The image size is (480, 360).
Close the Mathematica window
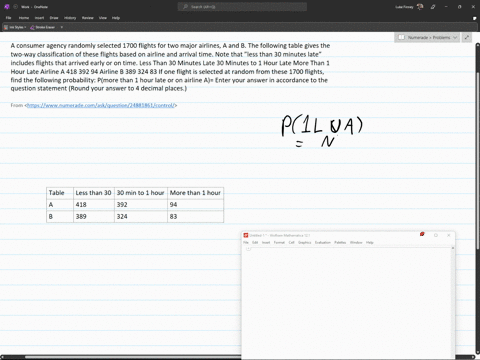point(449,235)
